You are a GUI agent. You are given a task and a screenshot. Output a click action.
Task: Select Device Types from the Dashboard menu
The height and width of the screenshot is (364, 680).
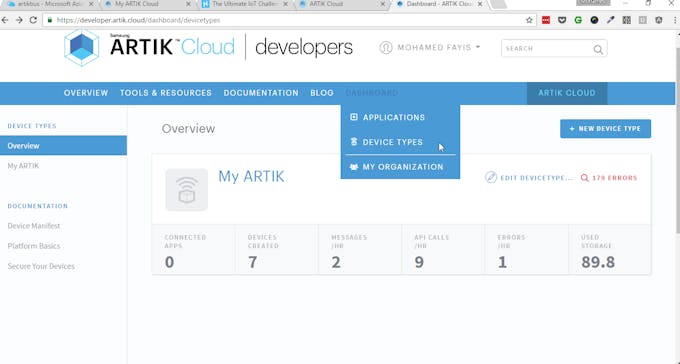[392, 142]
